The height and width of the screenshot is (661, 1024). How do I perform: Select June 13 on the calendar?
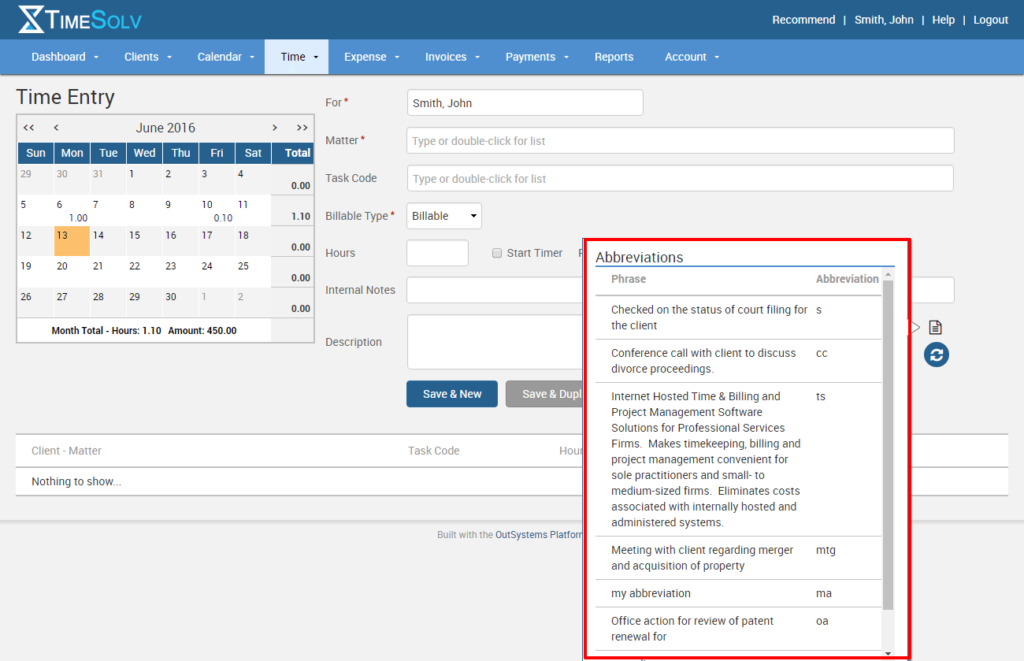coord(71,240)
